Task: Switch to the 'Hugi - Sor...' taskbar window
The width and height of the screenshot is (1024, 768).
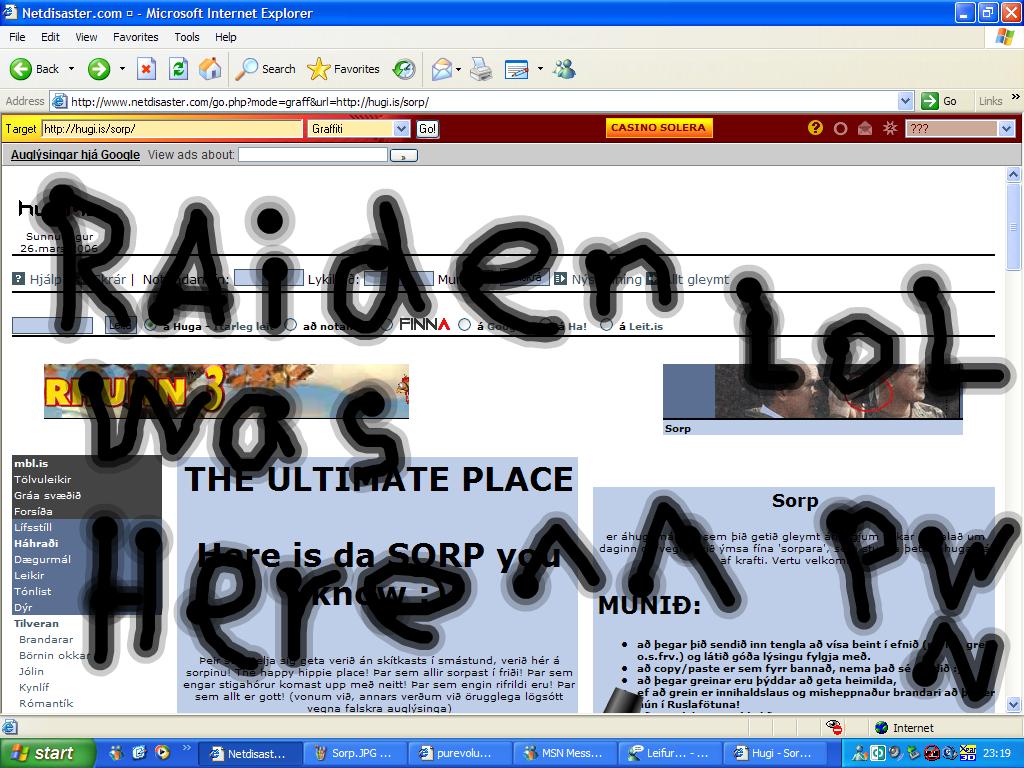Action: click(775, 753)
